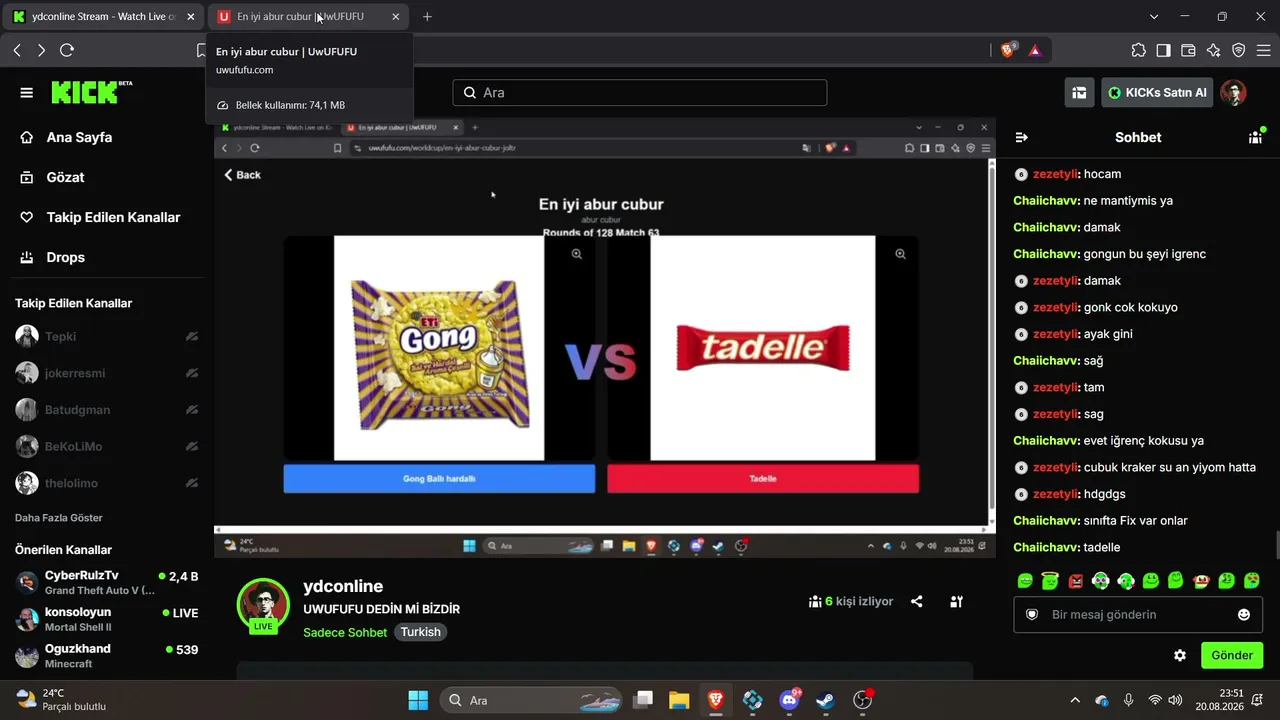The width and height of the screenshot is (1280, 720).
Task: Open chat identity badge icon
Action: click(x=1032, y=615)
